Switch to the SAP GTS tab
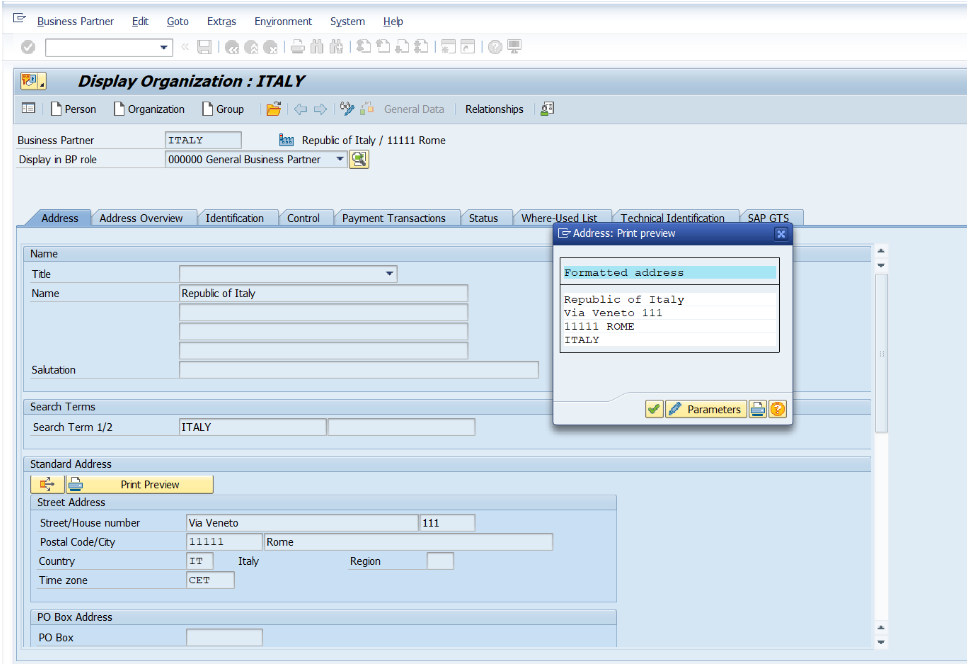 [769, 218]
